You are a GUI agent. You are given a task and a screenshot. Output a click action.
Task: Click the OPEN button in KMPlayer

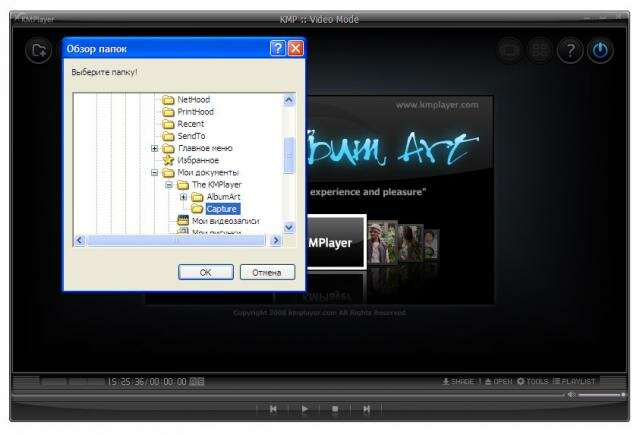click(498, 382)
